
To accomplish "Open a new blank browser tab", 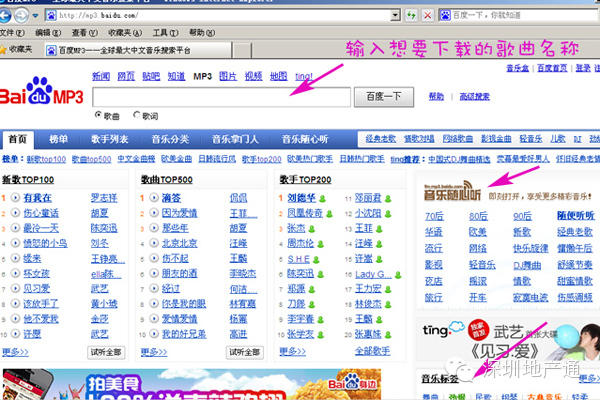I will [243, 50].
